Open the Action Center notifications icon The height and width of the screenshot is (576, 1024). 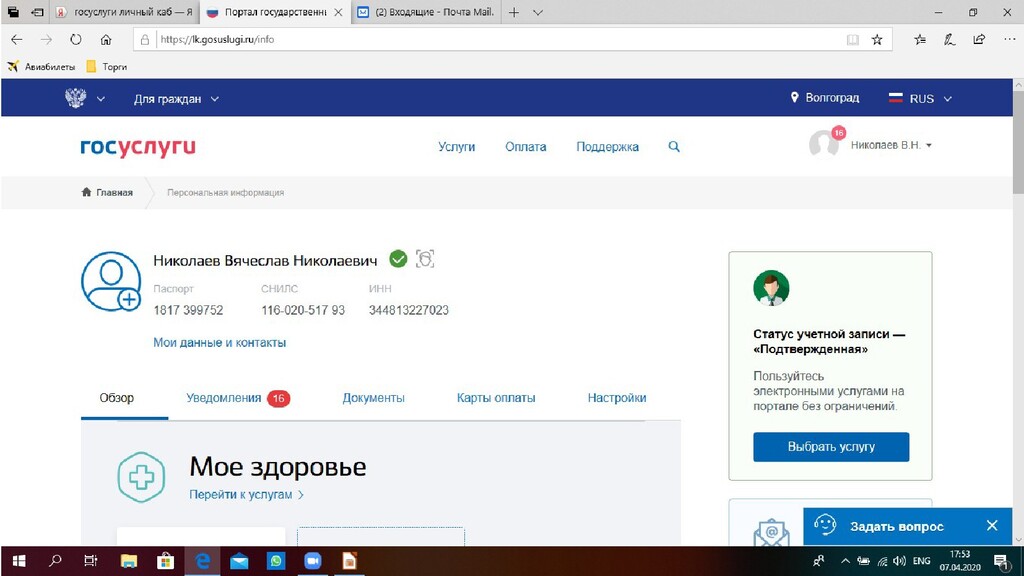[1002, 561]
